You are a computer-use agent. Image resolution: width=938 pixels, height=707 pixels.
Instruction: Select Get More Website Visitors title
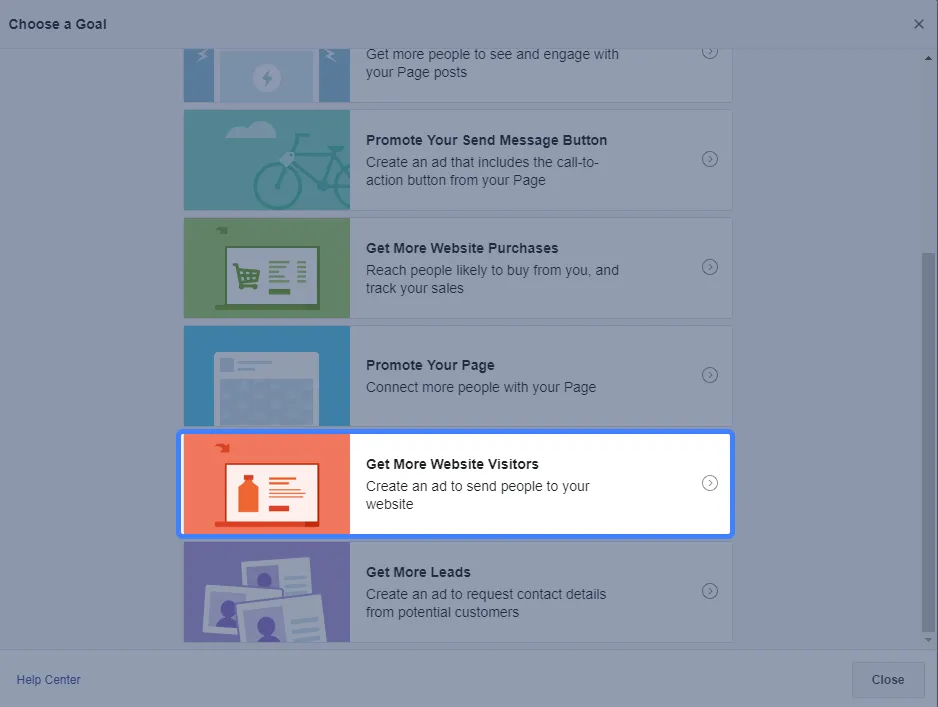click(x=452, y=464)
